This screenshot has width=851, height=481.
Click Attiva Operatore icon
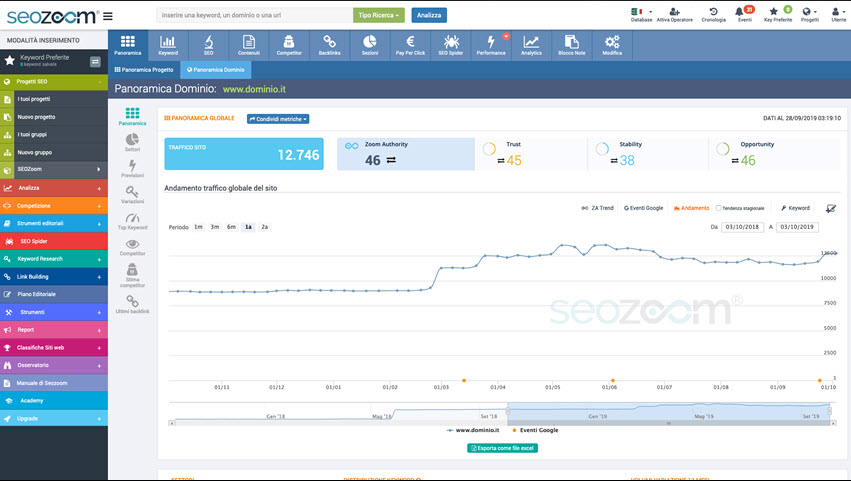point(675,14)
